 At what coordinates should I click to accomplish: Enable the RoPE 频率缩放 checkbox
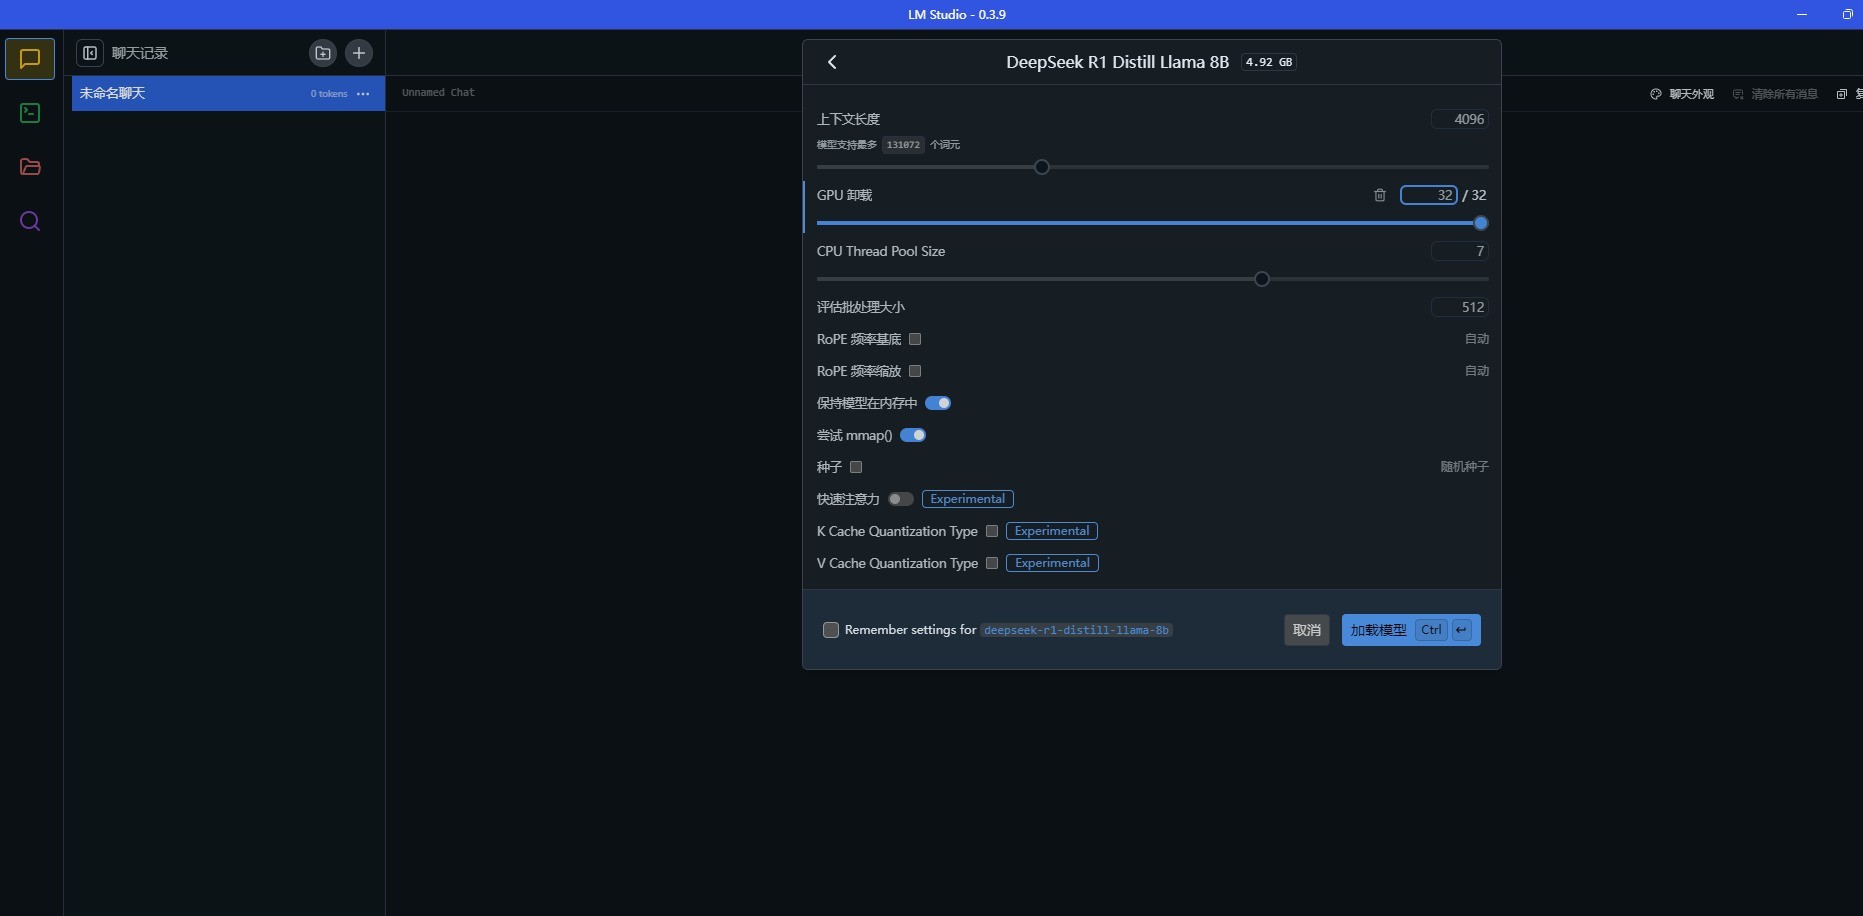(x=915, y=371)
